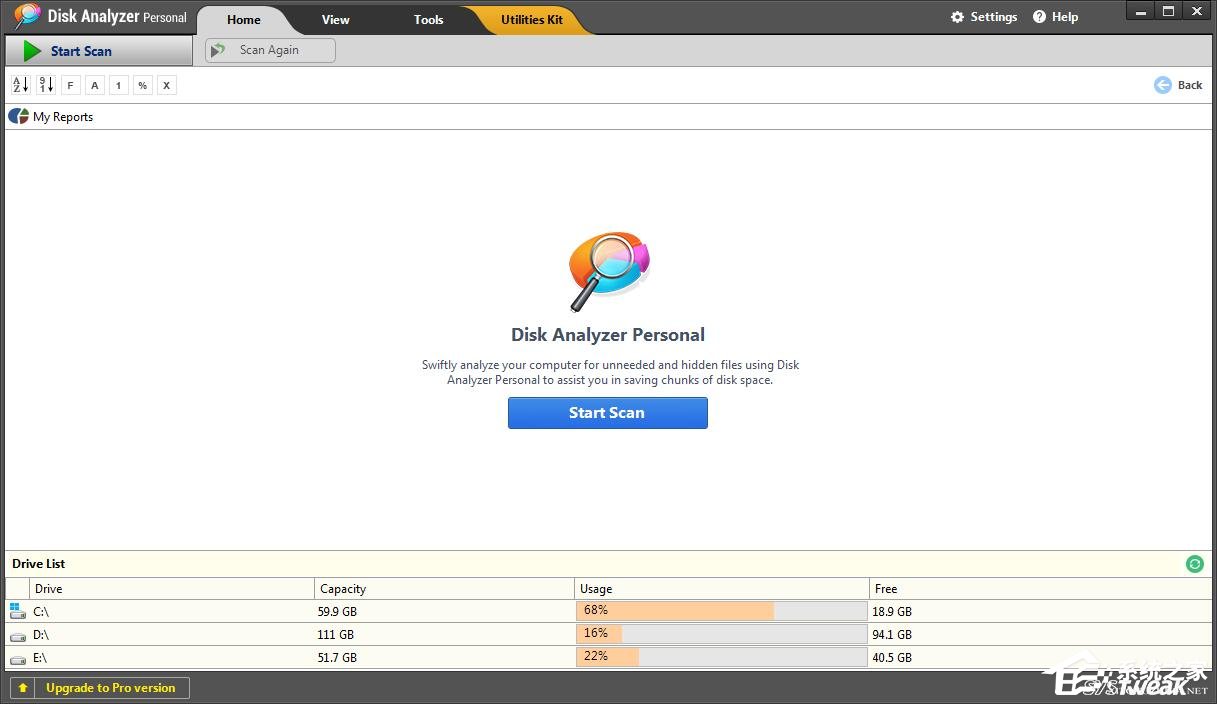Sort by the Free column header

click(1040, 589)
